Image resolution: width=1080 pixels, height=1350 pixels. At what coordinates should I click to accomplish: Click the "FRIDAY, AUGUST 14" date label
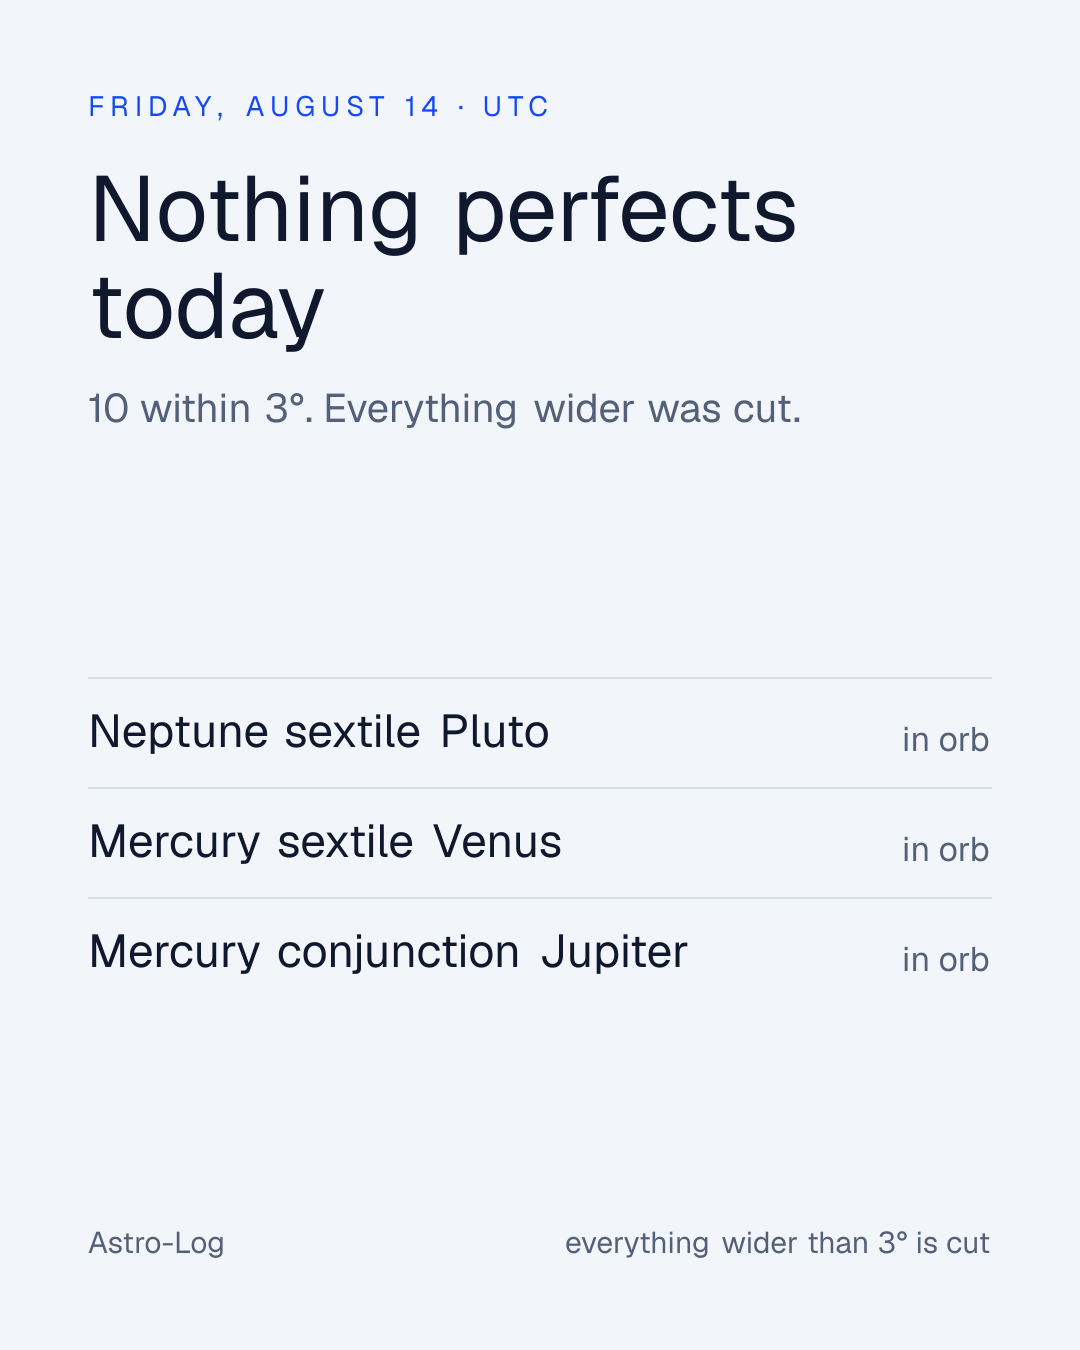[x=264, y=107]
